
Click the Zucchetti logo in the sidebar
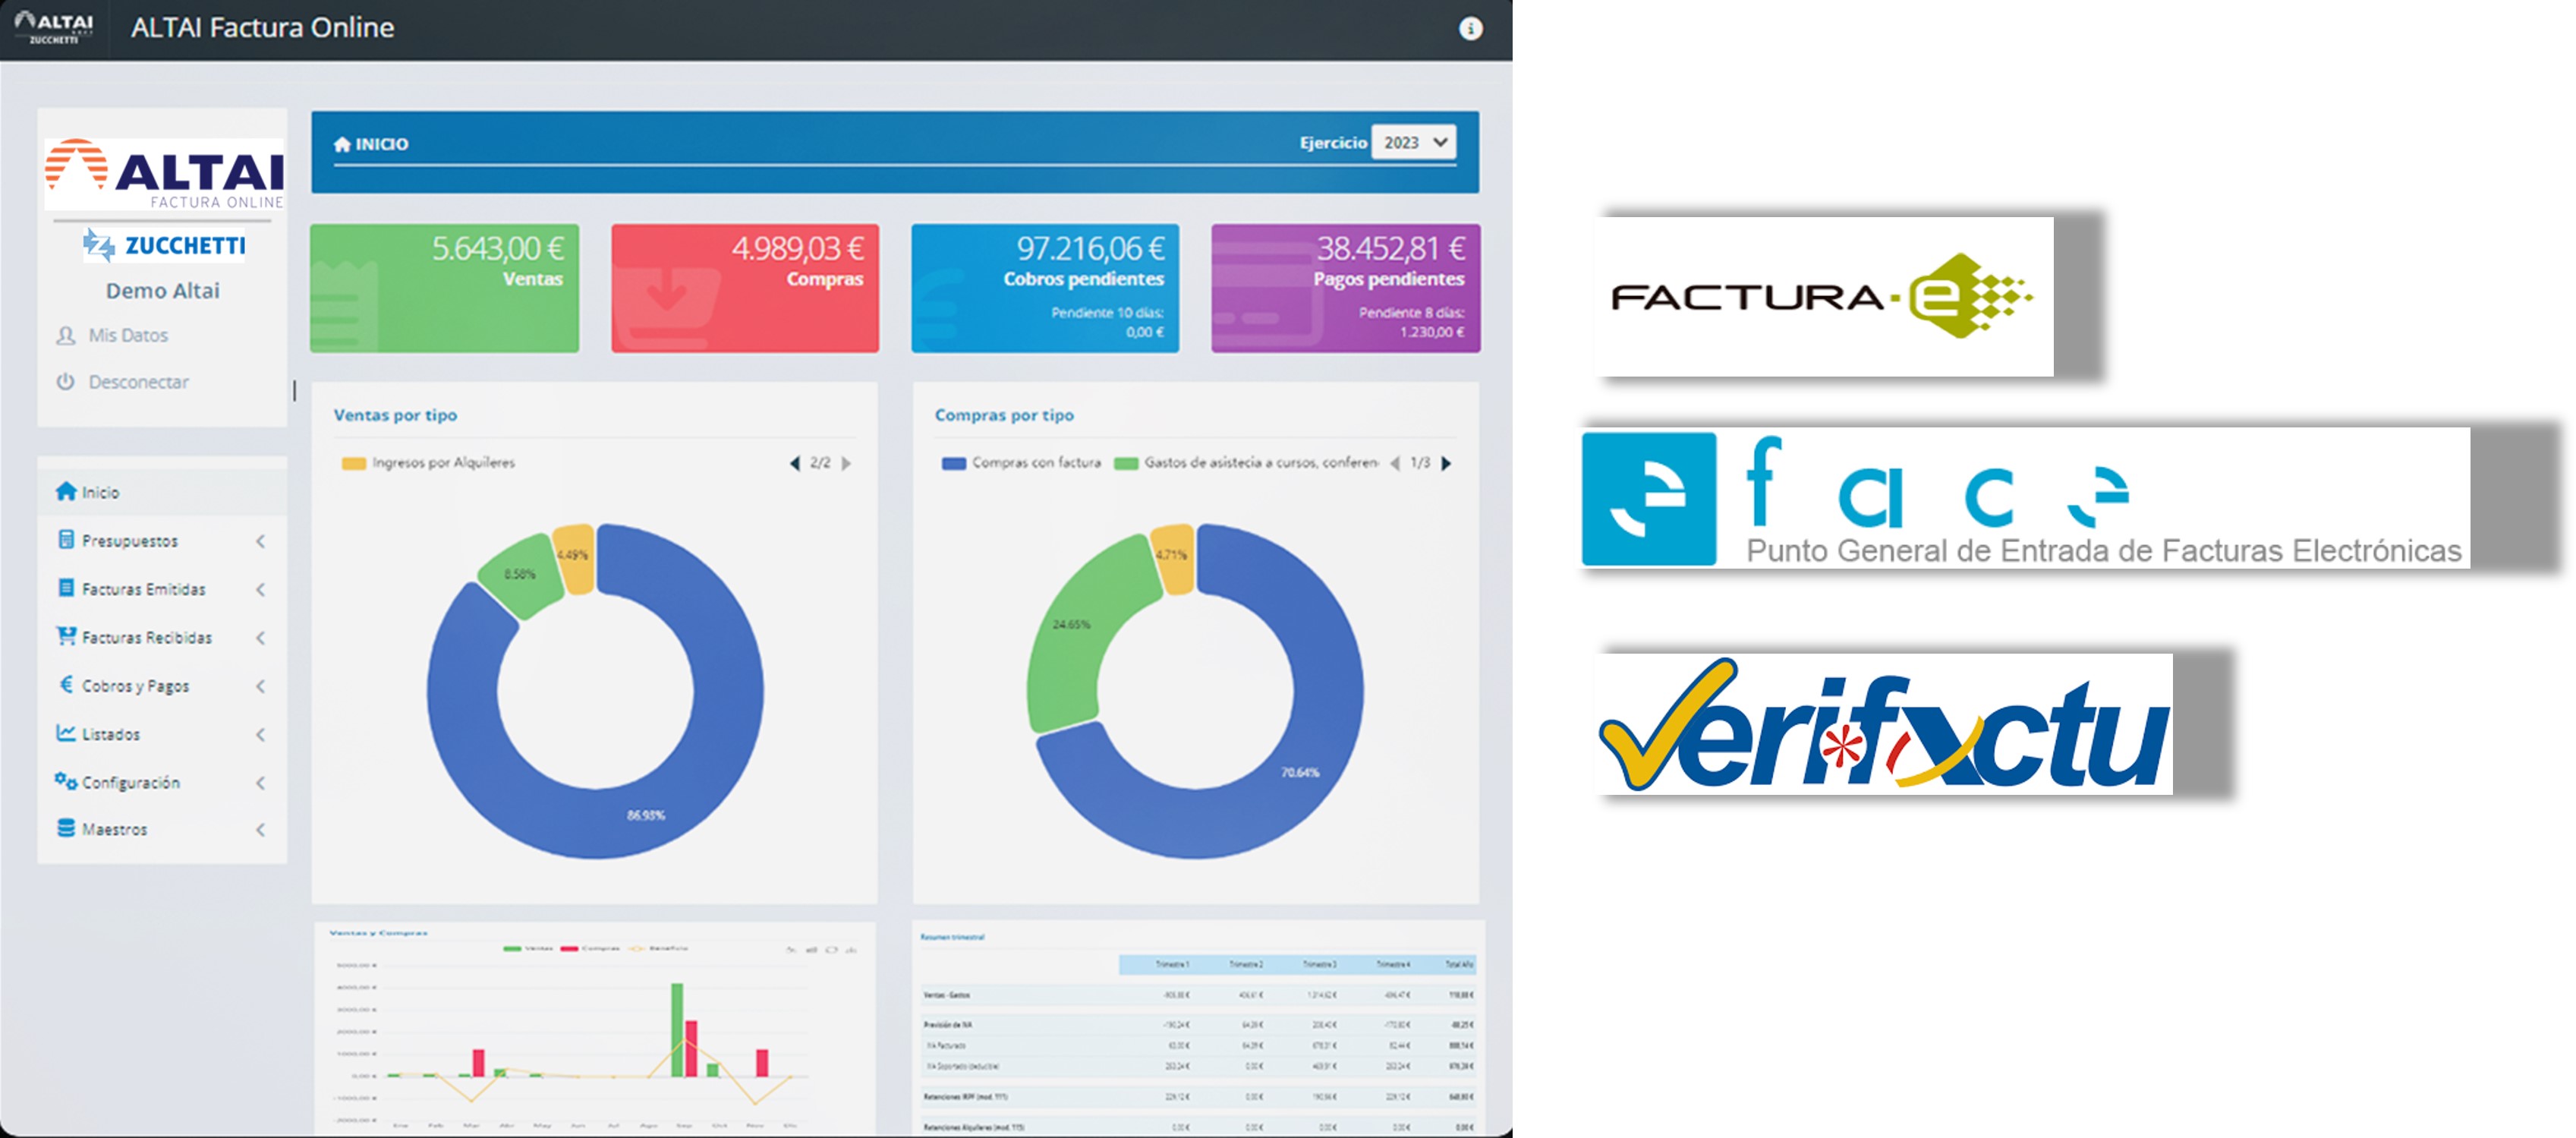164,245
